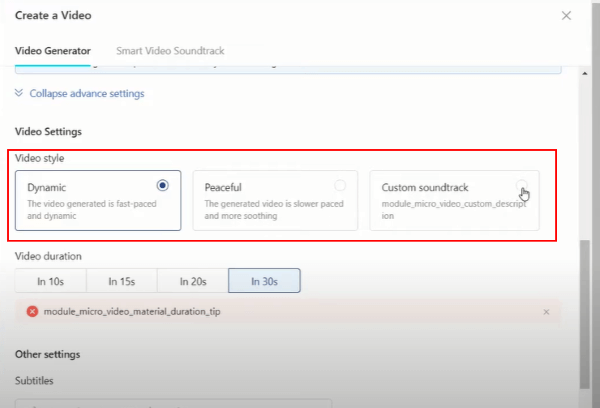Collapse advance settings via the link text
This screenshot has width=600, height=408.
click(x=87, y=94)
